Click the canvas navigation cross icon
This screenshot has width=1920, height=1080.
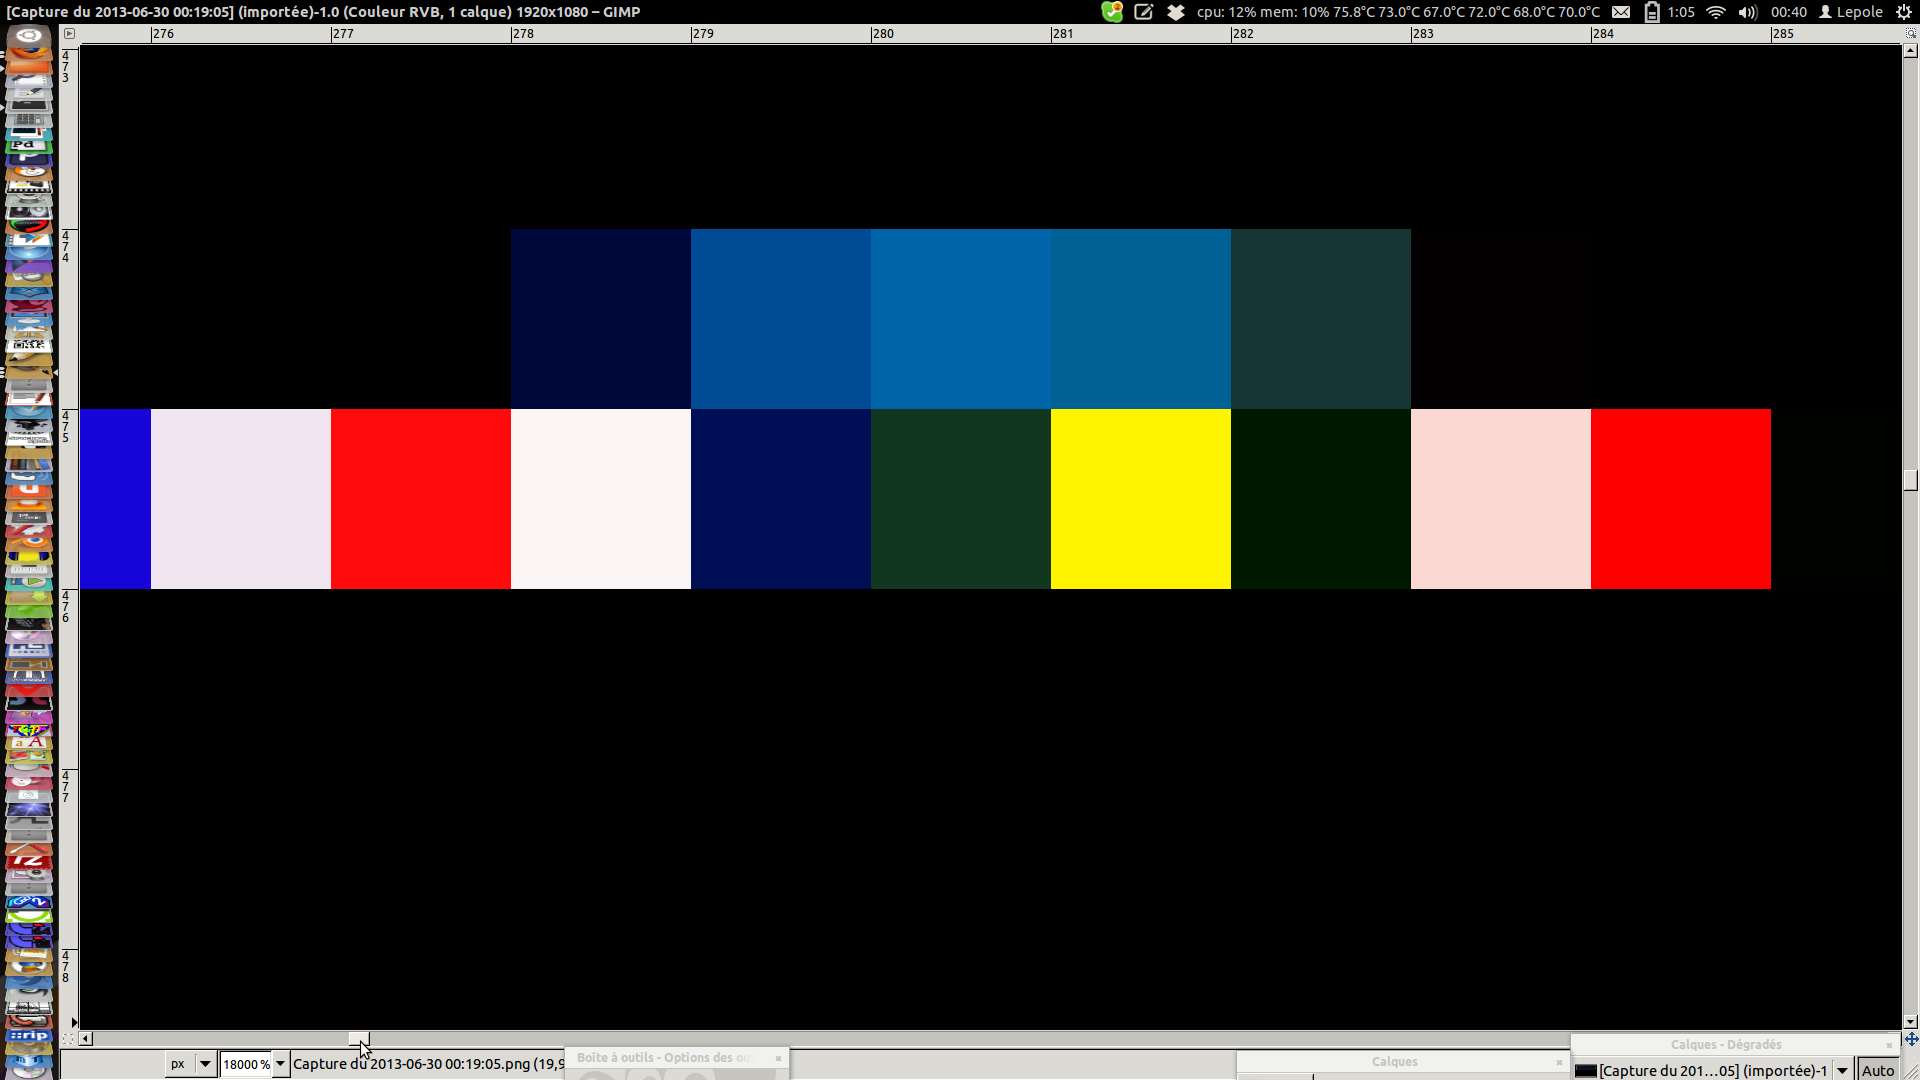tap(1911, 1039)
